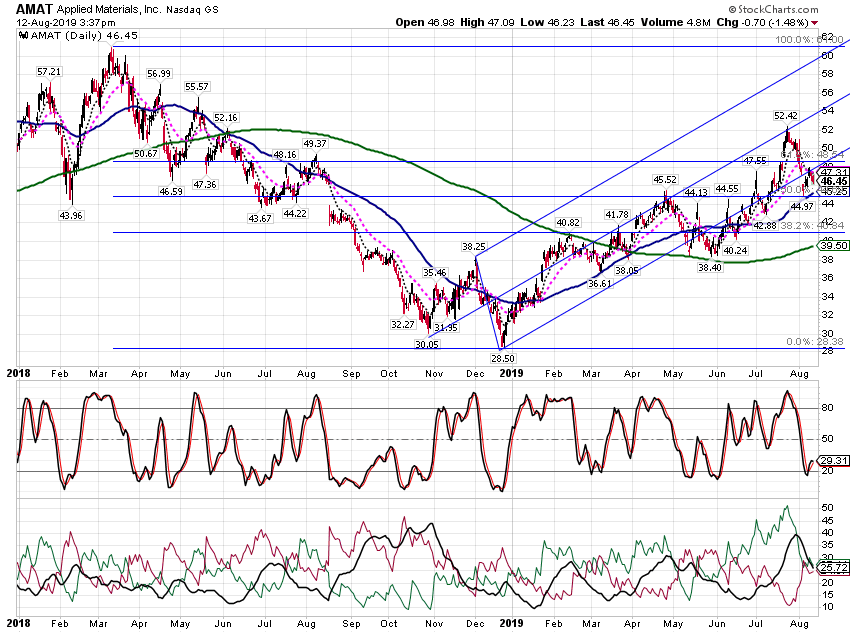Image resolution: width=850 pixels, height=633 pixels.
Task: Click the AMAT ticker symbol in the header
Action: pyautogui.click(x=34, y=9)
